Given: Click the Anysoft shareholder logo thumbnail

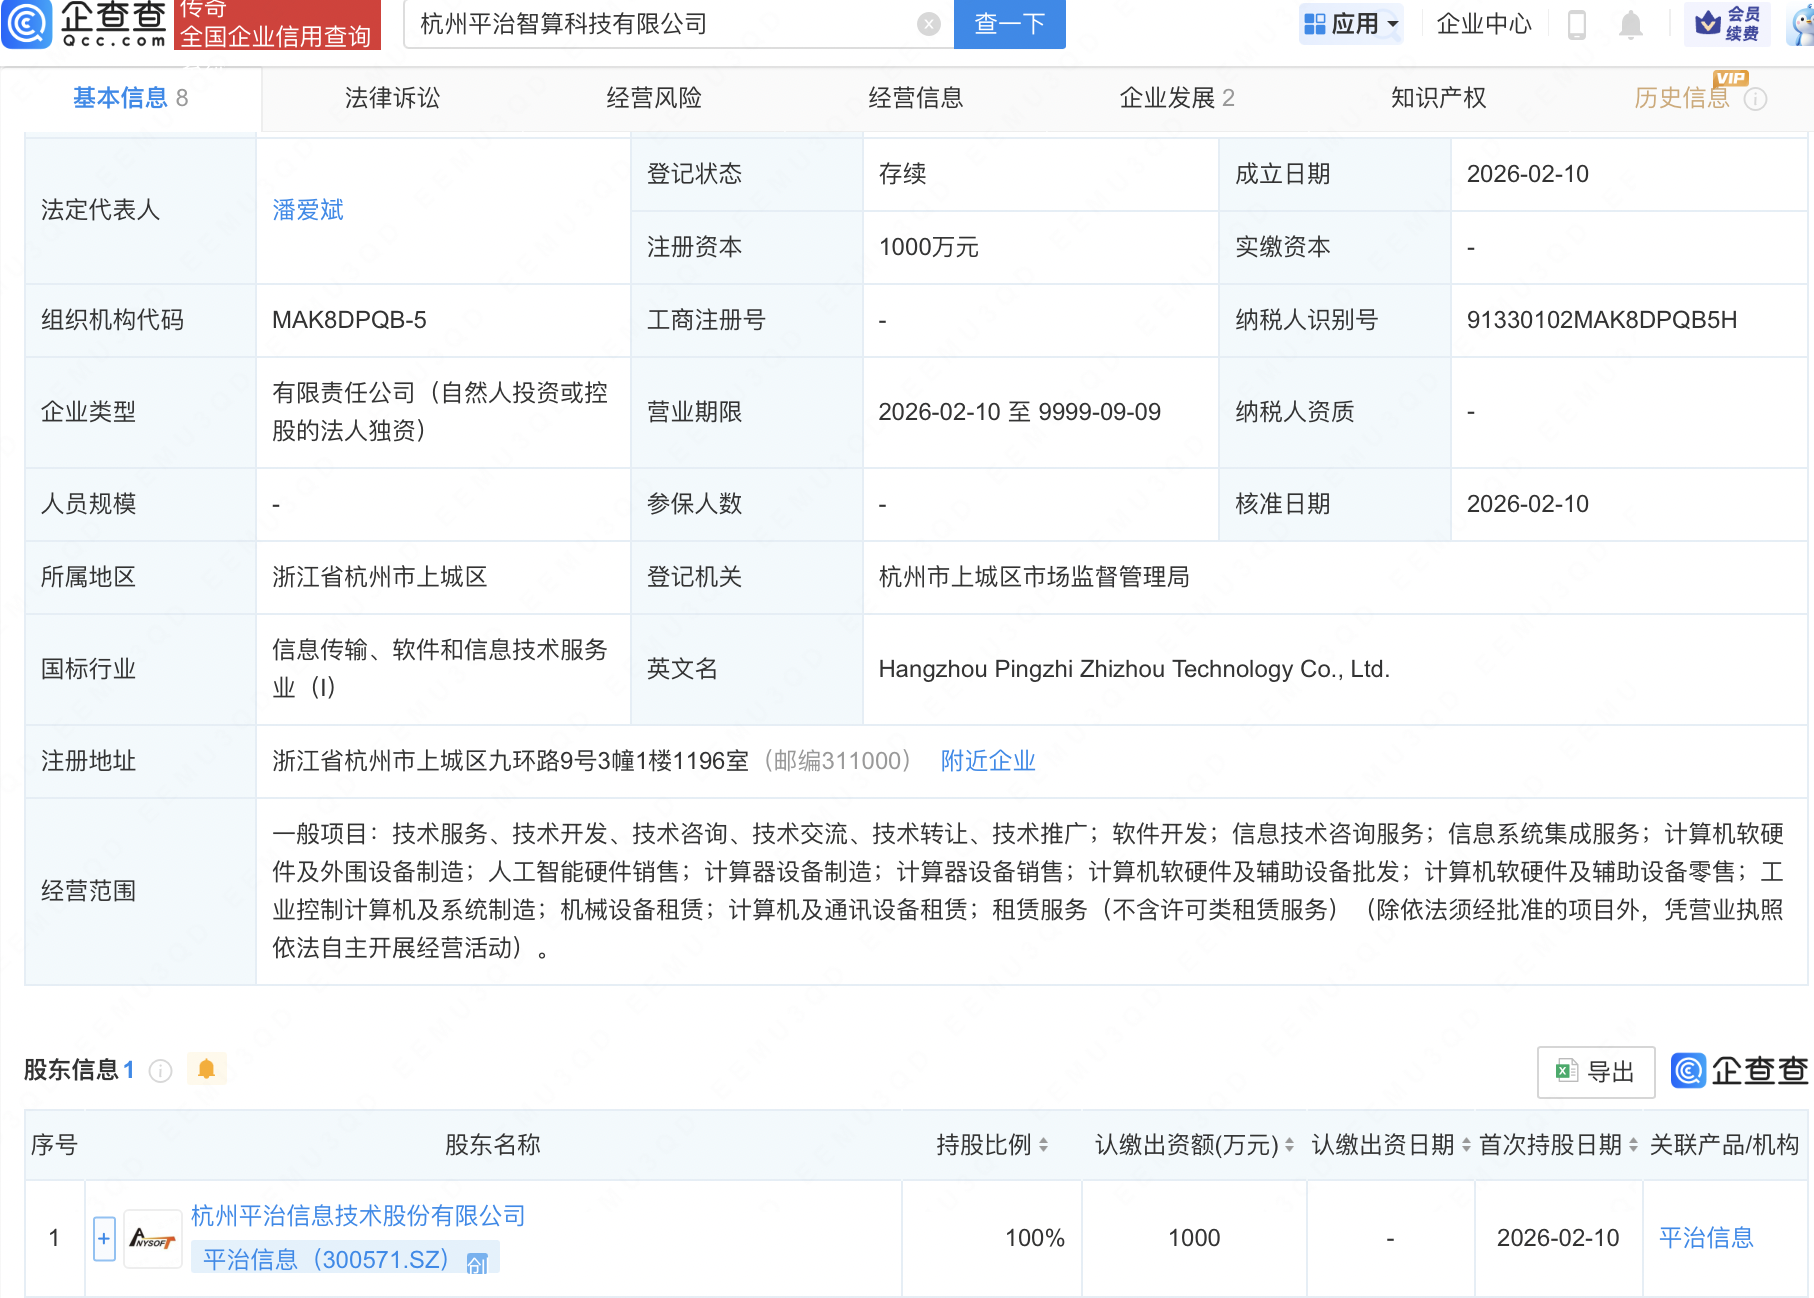Looking at the screenshot, I should tap(152, 1240).
